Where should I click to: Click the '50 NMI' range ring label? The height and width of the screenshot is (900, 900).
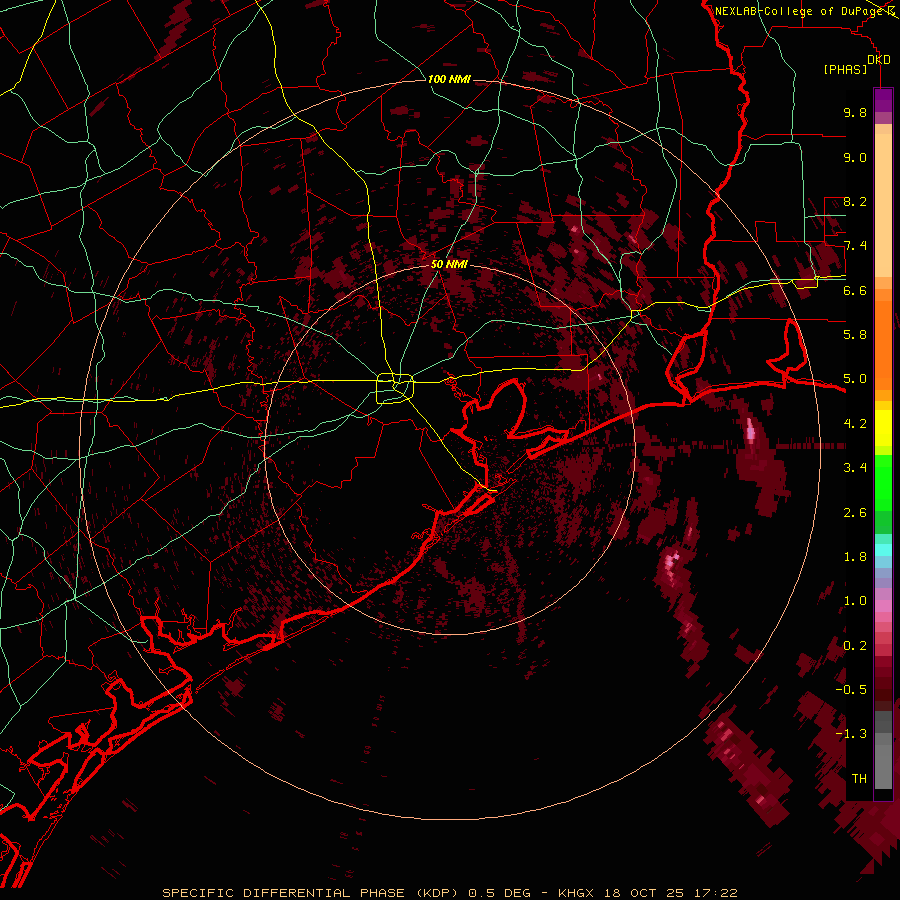449,264
